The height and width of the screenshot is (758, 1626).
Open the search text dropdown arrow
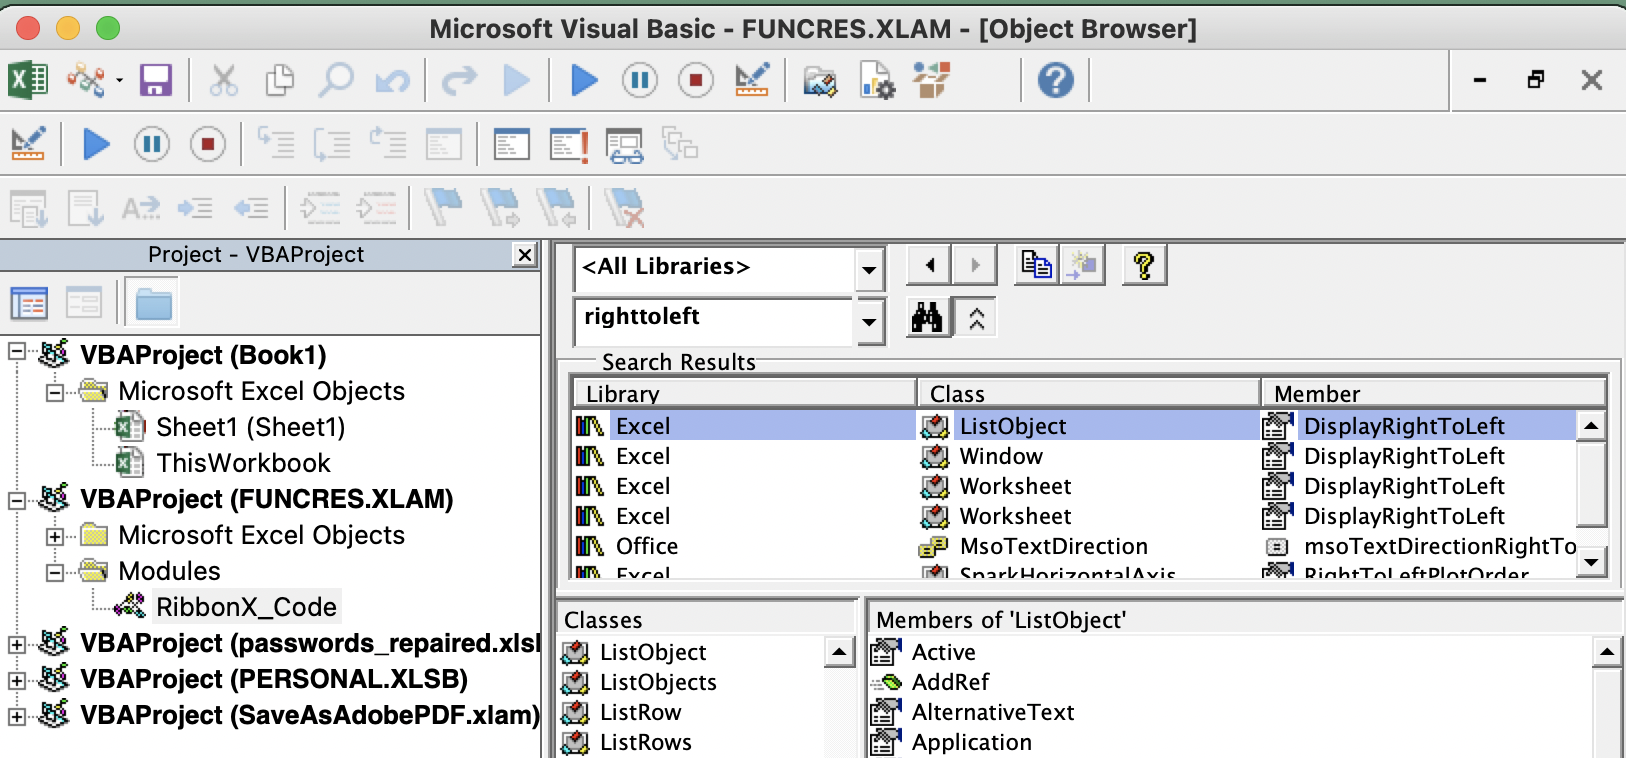[x=869, y=321]
